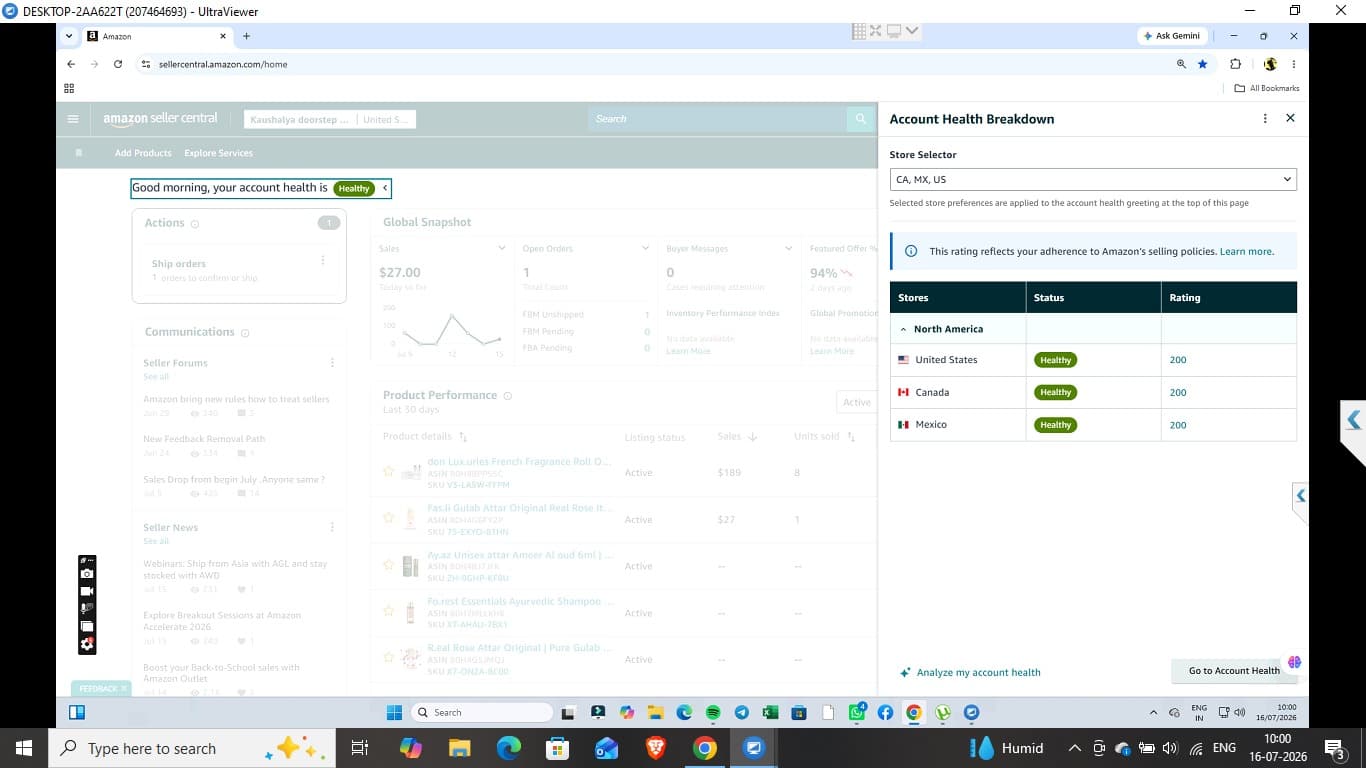Show hidden icons in local system tray
This screenshot has width=1366, height=768.
1075,748
